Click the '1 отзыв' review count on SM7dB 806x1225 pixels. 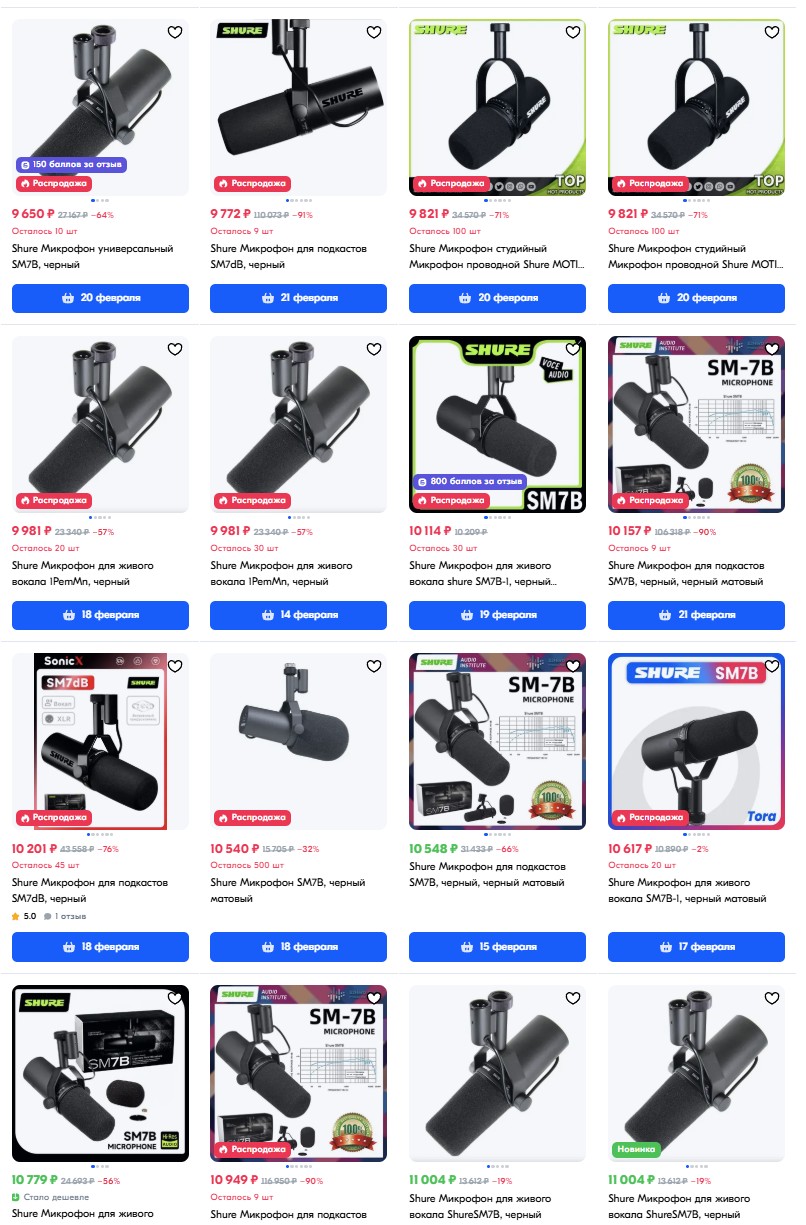coord(70,916)
